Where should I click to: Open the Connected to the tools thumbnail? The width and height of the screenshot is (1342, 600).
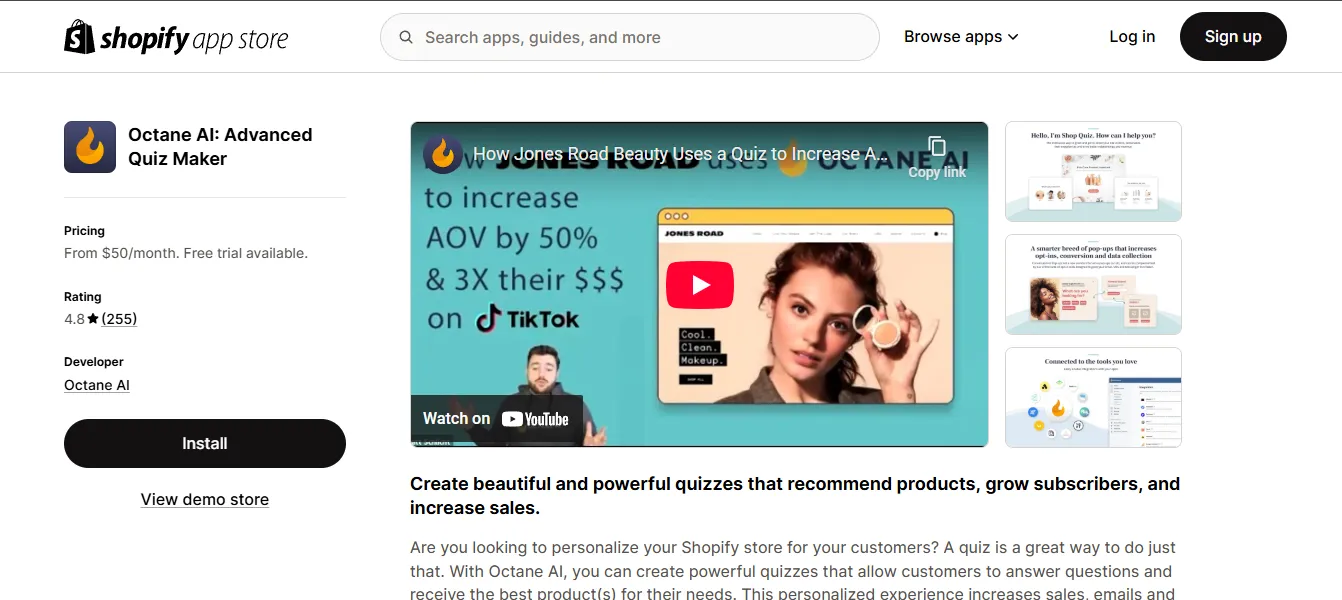[x=1093, y=397]
